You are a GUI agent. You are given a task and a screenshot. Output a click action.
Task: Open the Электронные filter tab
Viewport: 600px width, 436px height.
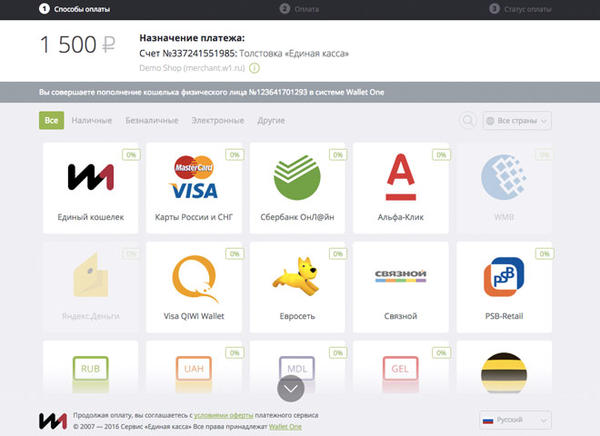click(x=217, y=121)
